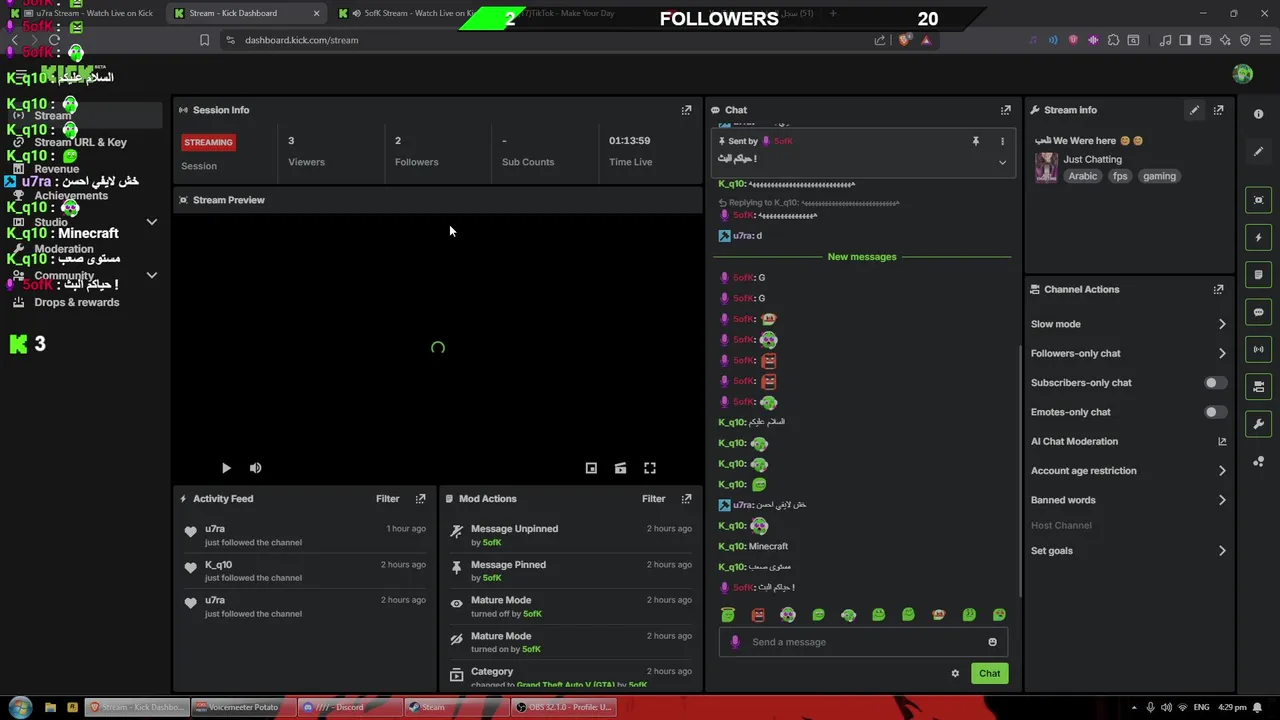Pop out the Activity Feed panel

pos(420,498)
